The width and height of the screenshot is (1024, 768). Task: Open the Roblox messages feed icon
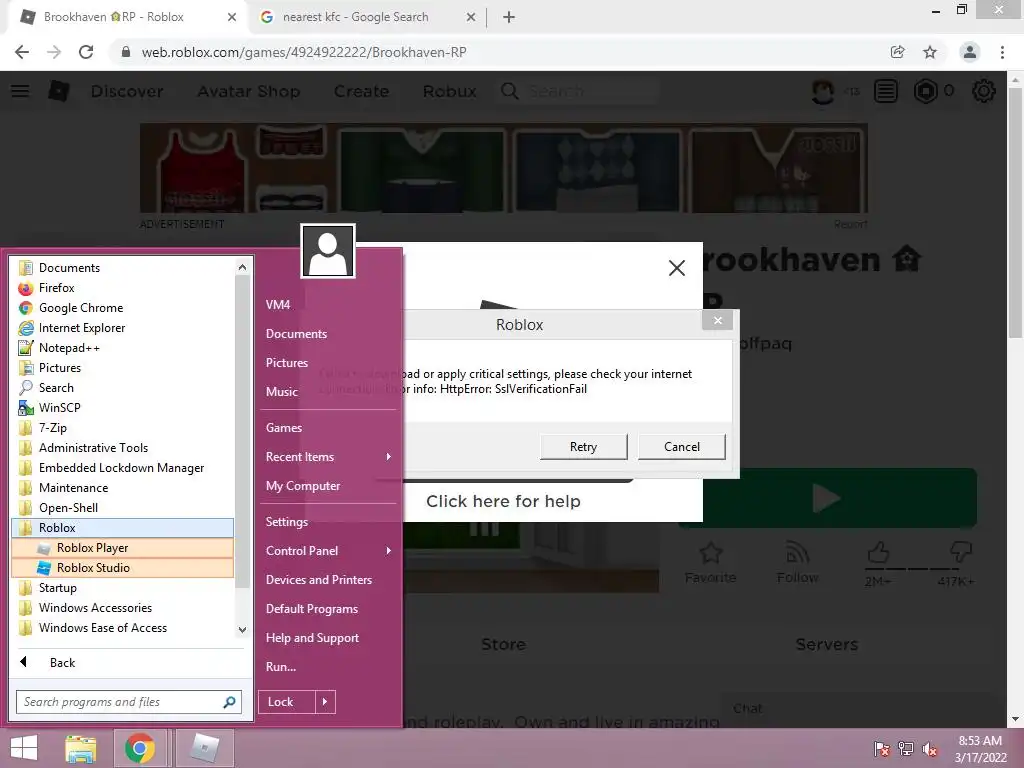pyautogui.click(x=886, y=91)
